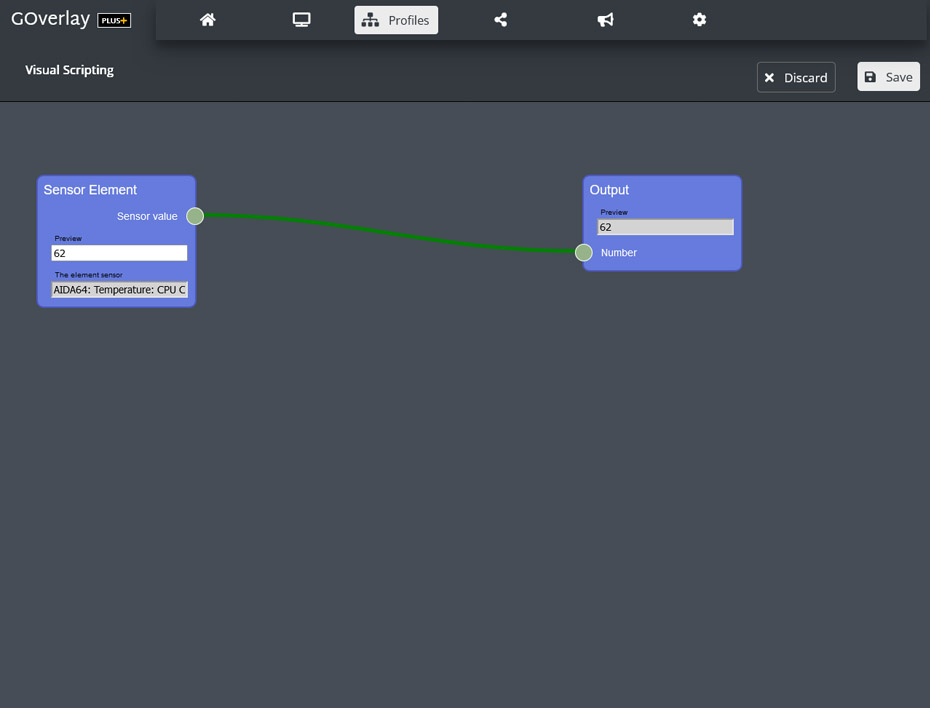930x708 pixels.
Task: Open settings via the gear icon
Action: pos(699,20)
